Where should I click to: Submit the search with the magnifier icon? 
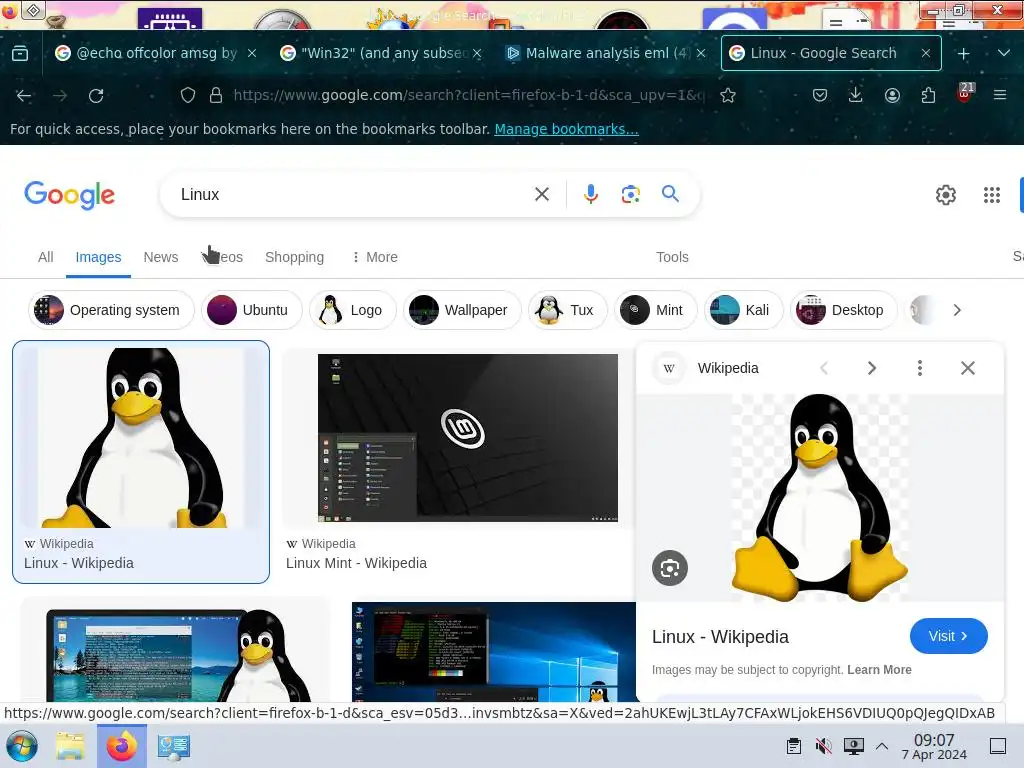[670, 193]
